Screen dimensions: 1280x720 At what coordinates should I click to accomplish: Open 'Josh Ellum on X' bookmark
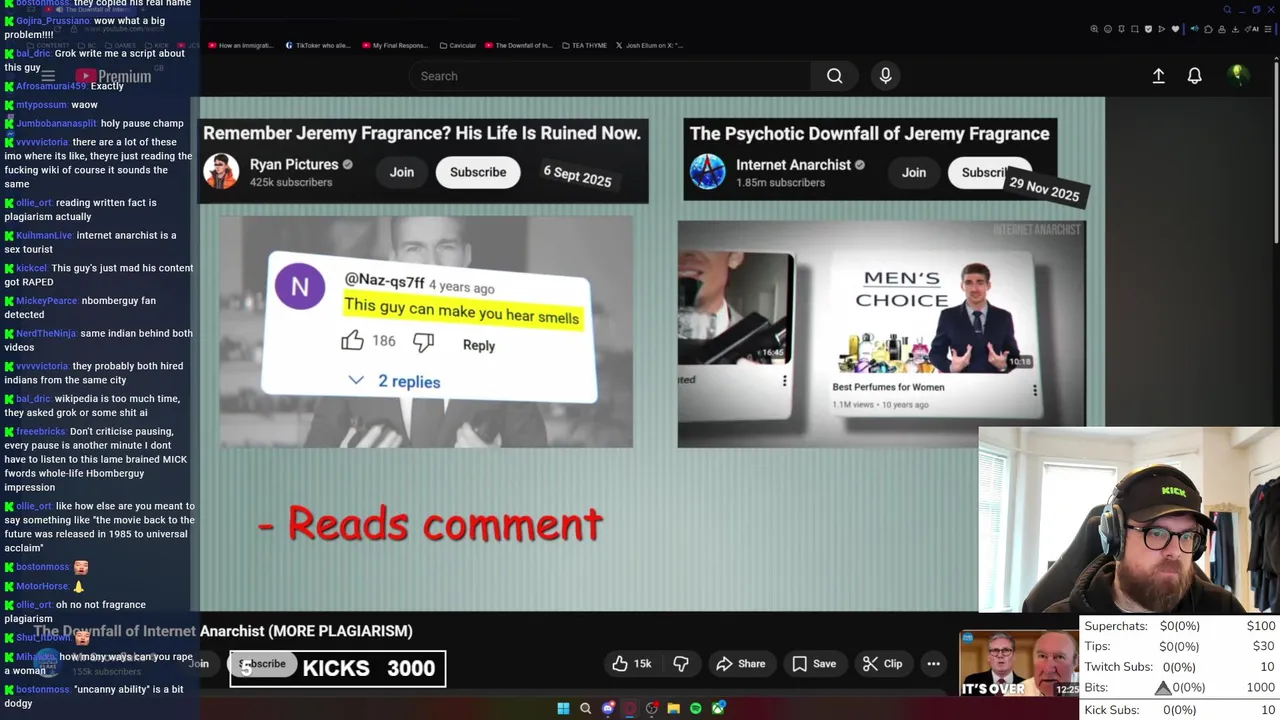[649, 45]
